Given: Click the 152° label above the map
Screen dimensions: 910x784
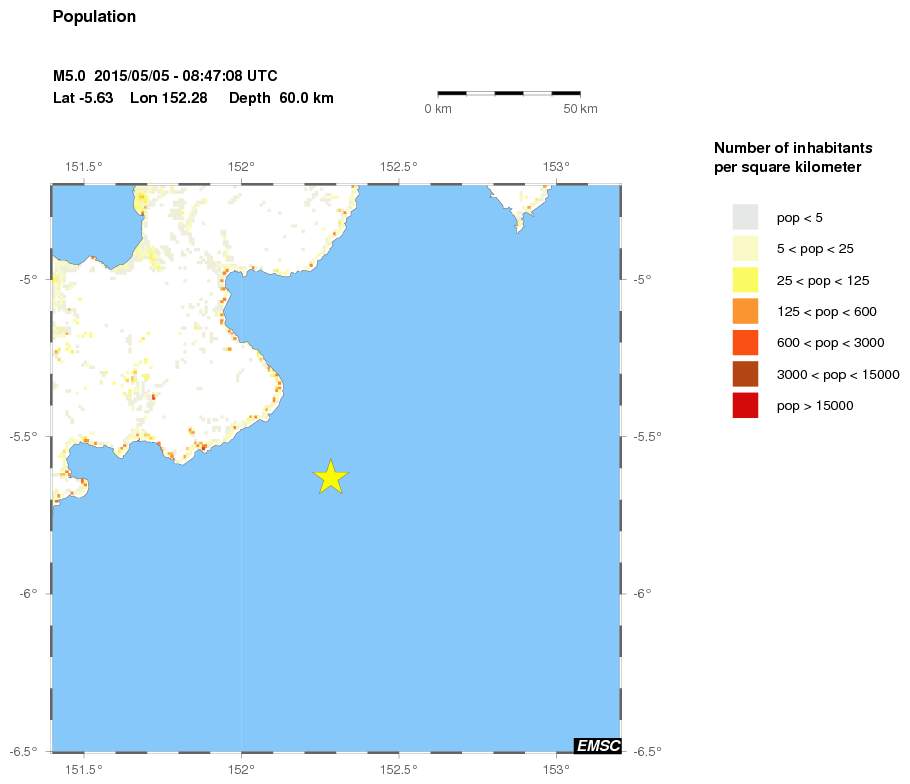Looking at the screenshot, I should pos(241,167).
